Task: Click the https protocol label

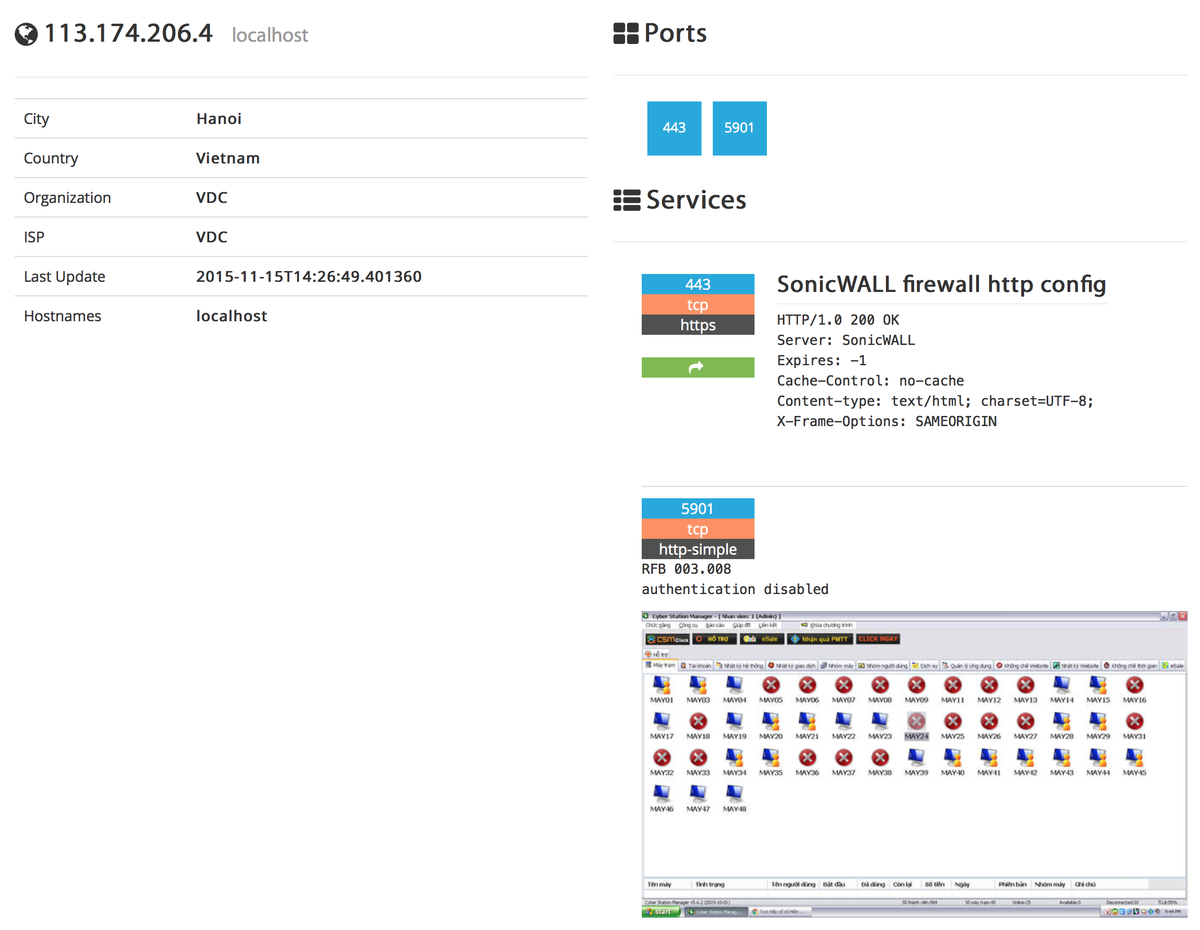Action: point(698,325)
